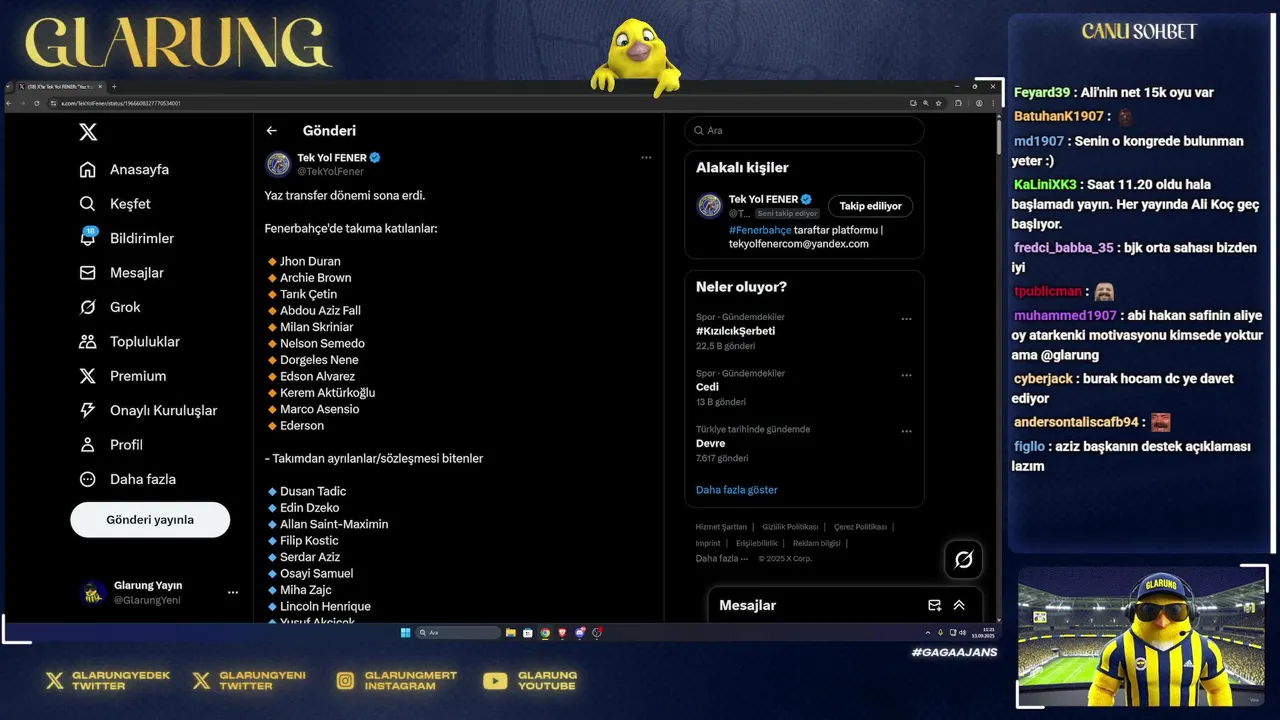Image resolution: width=1280 pixels, height=720 pixels.
Task: Click chat user Feyard39
Action: coord(1042,93)
